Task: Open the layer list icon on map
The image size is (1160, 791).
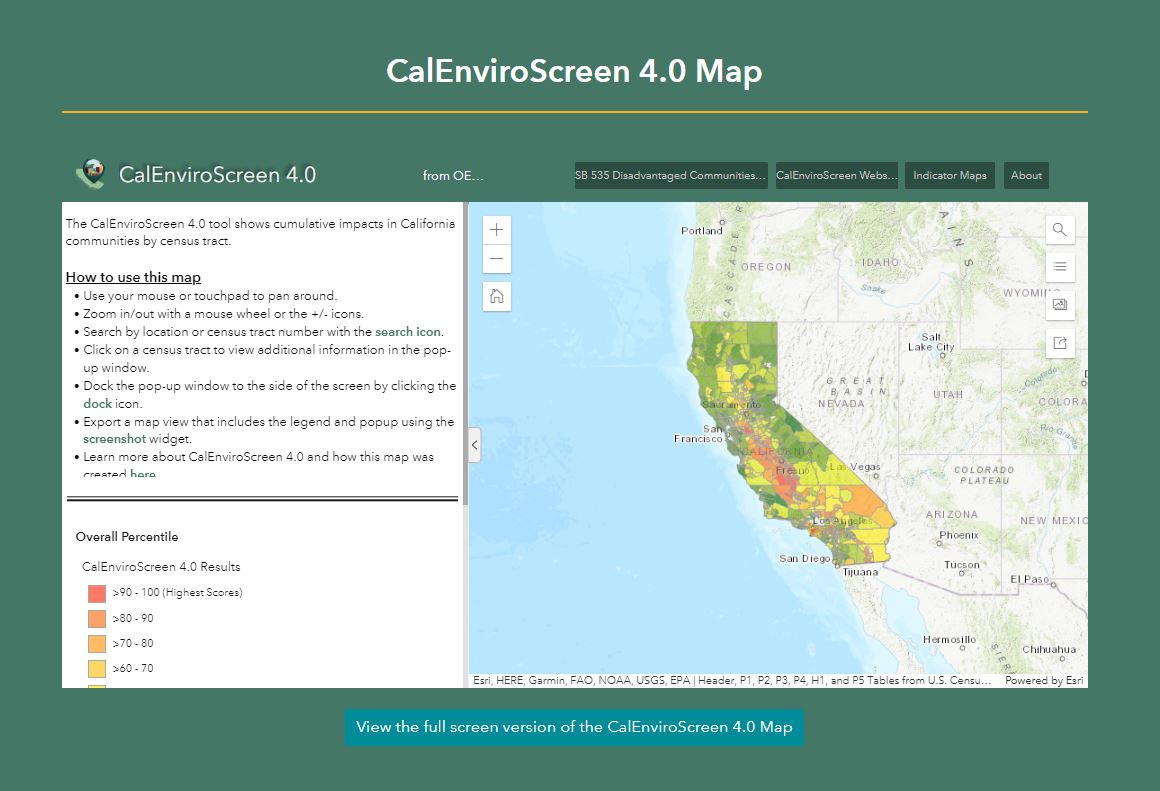Action: 1059,267
